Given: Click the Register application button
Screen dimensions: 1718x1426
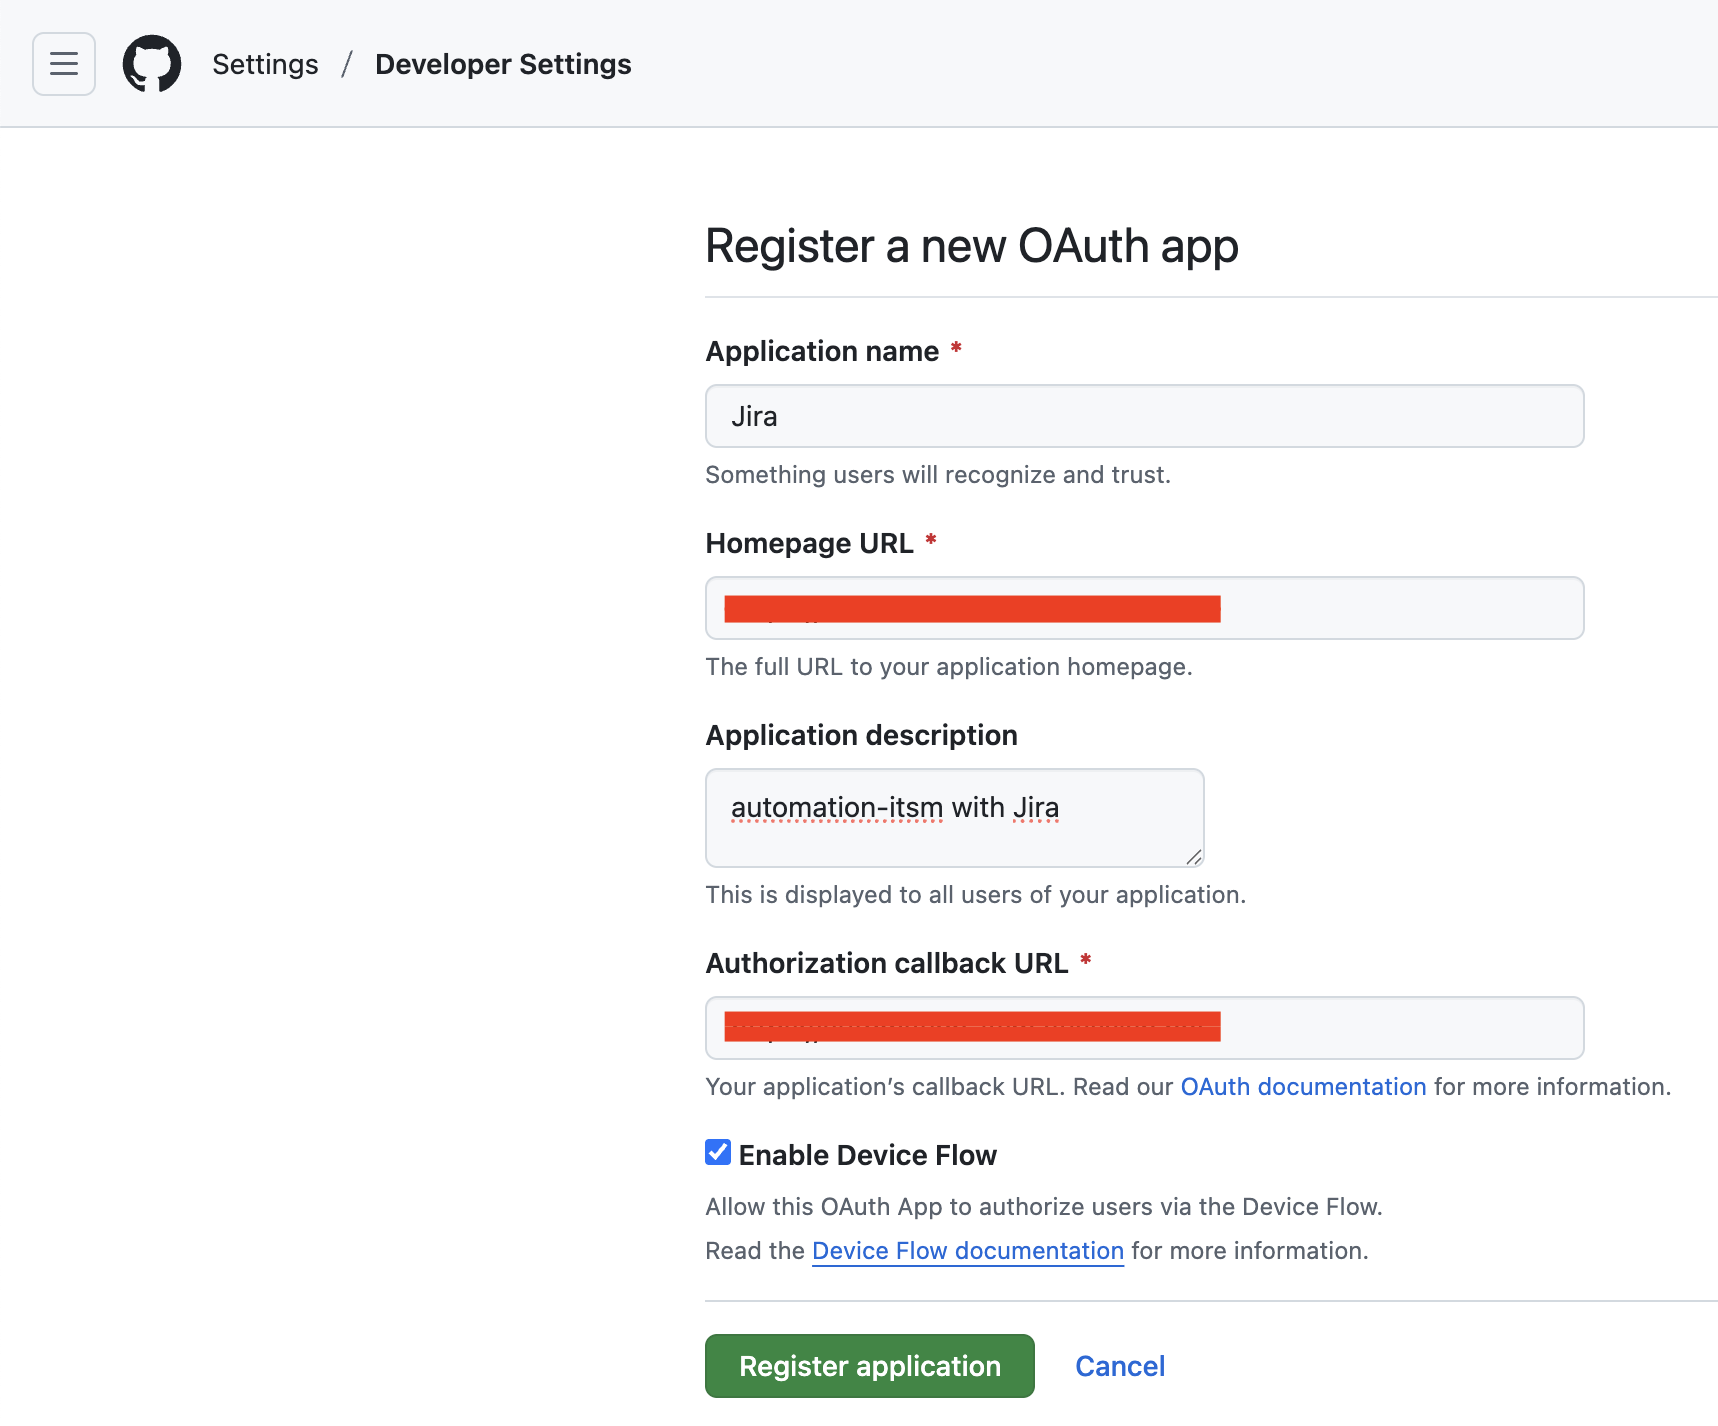Looking at the screenshot, I should 870,1366.
